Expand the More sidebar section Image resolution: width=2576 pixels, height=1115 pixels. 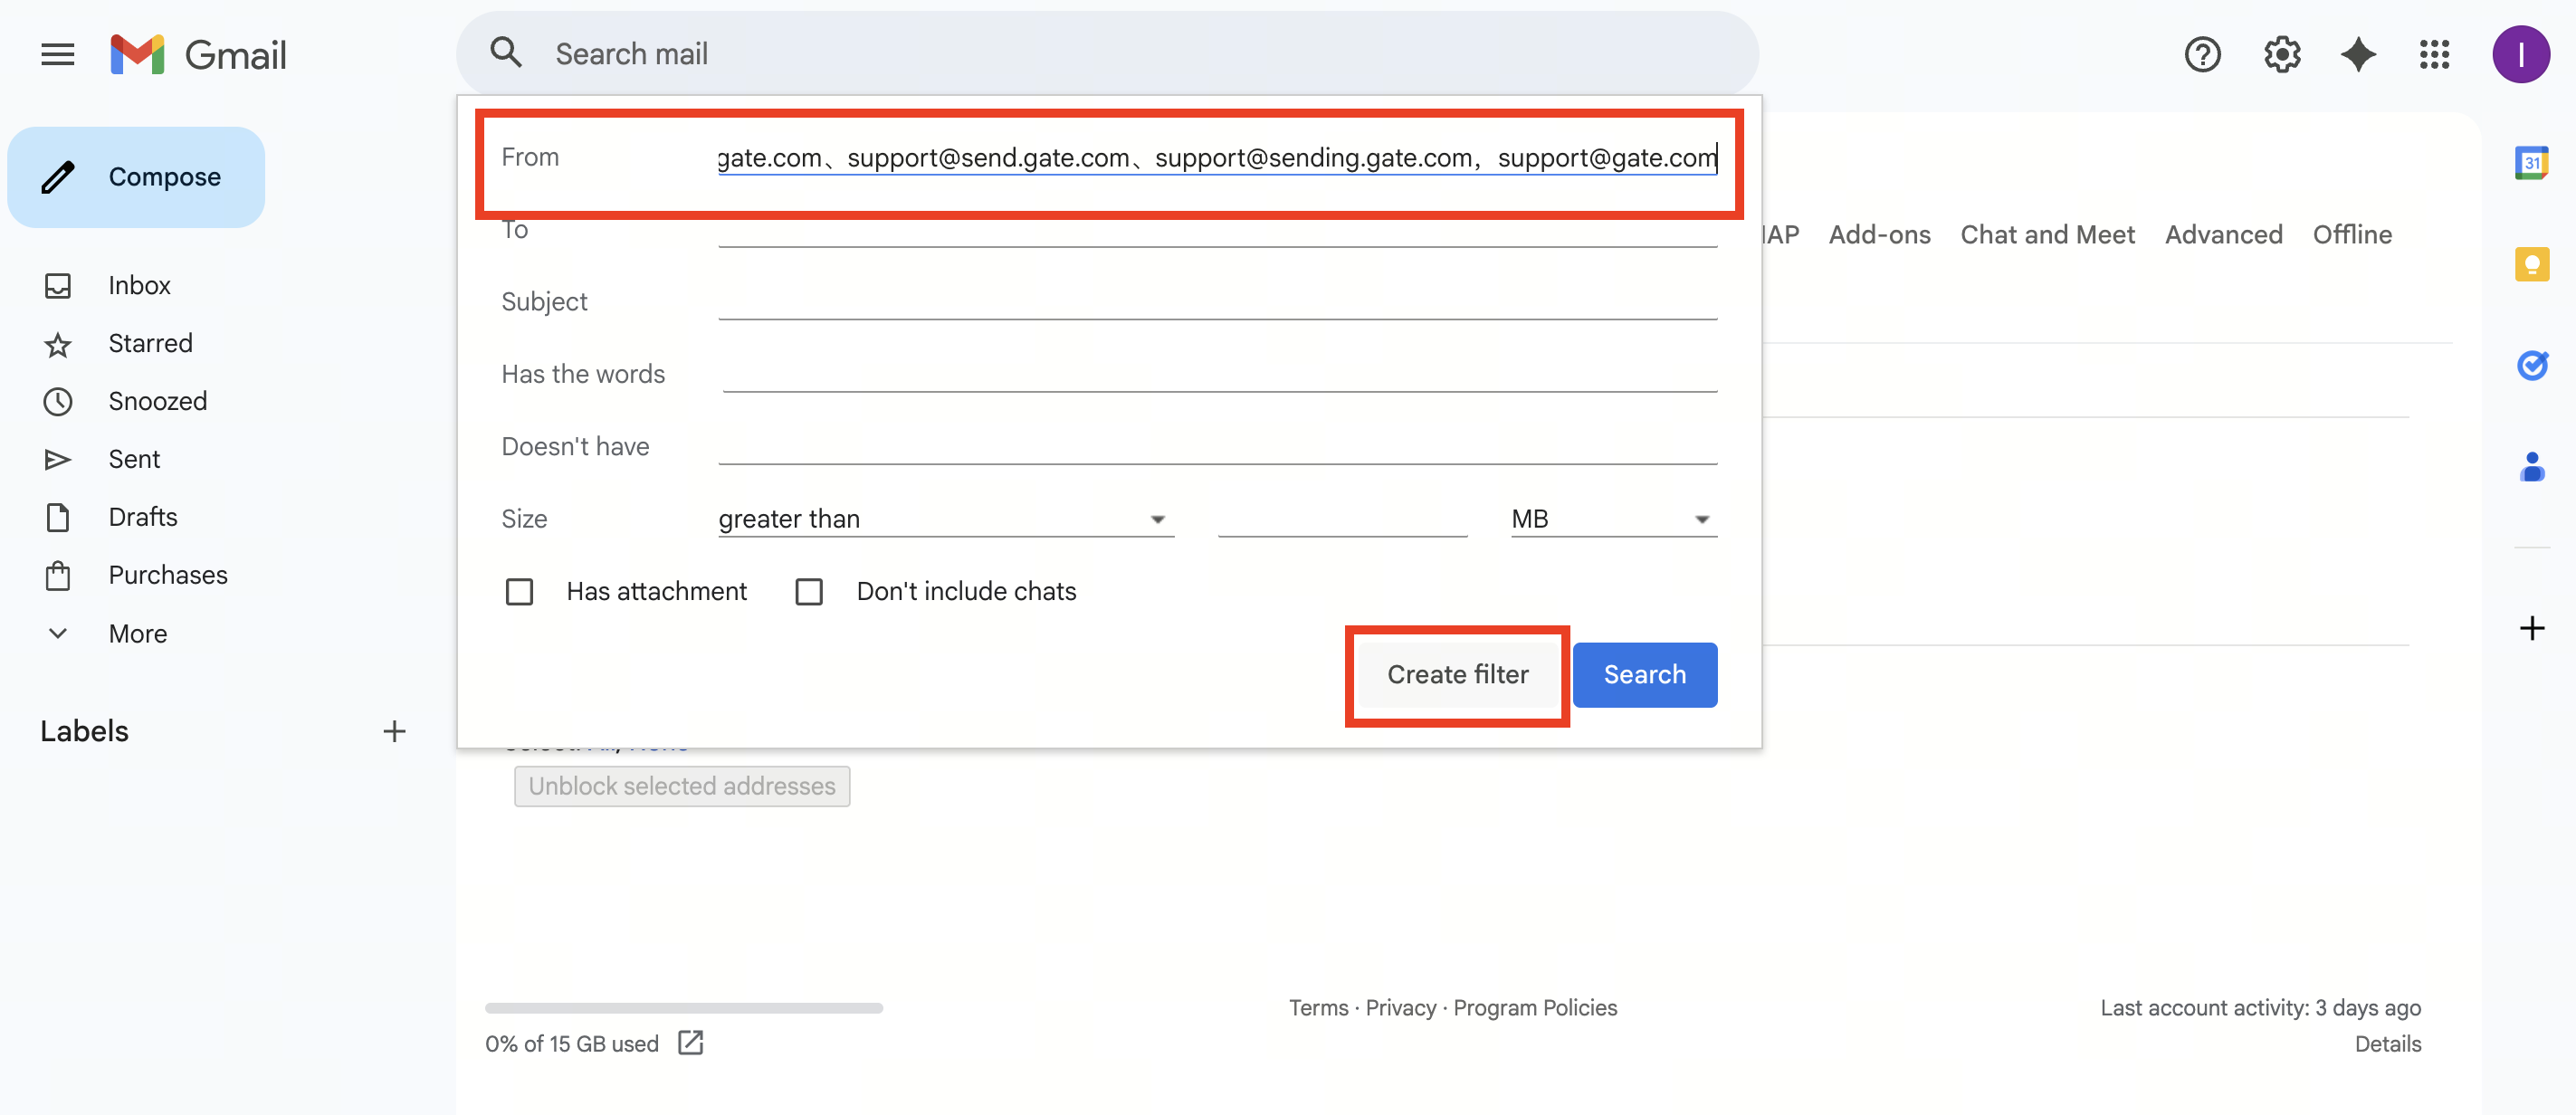pyautogui.click(x=138, y=634)
